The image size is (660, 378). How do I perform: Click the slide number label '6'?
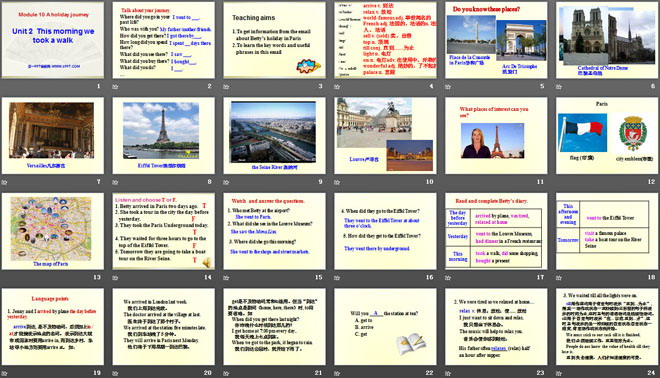point(653,86)
